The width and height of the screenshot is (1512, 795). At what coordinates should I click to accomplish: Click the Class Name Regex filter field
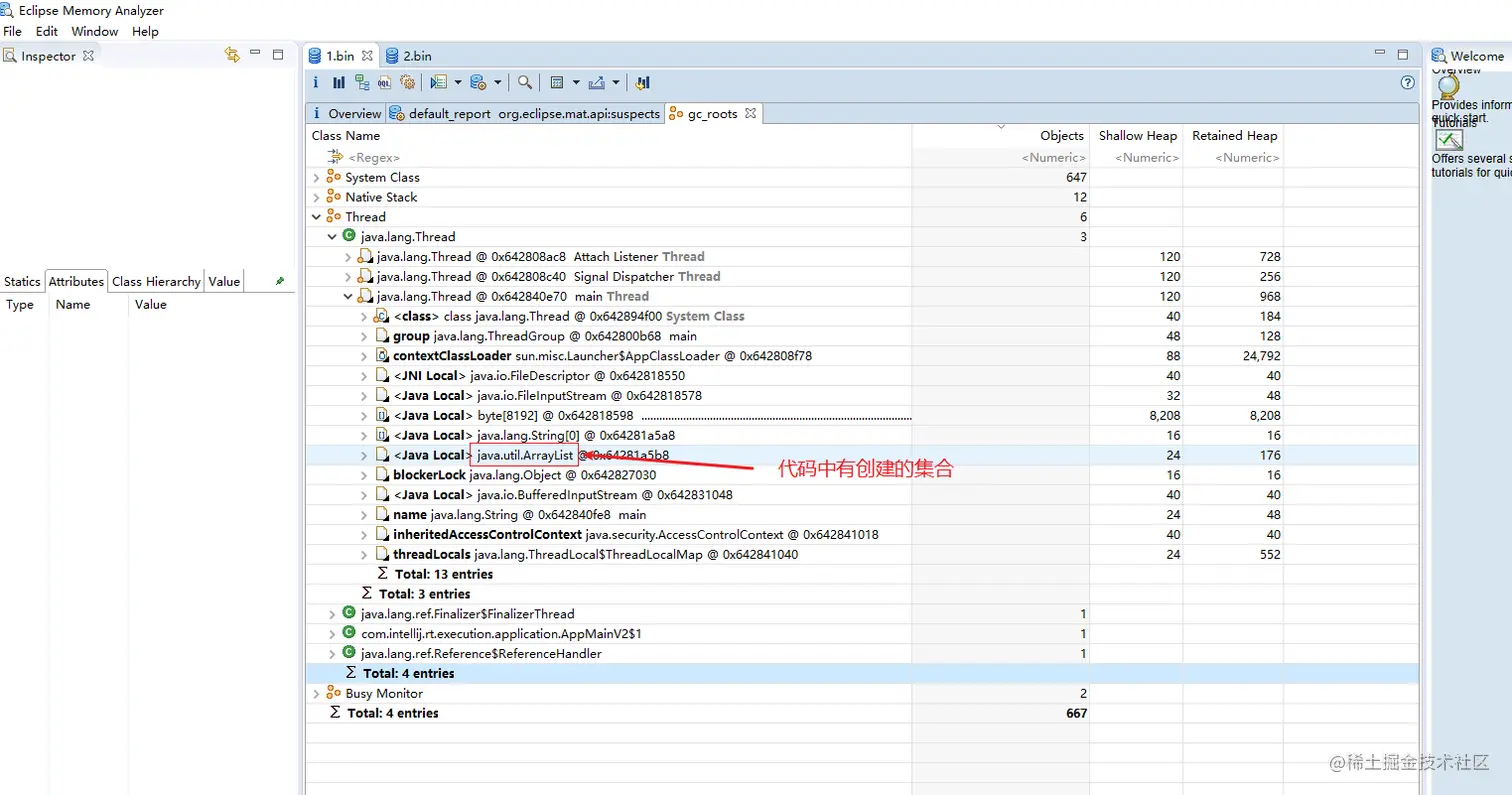pyautogui.click(x=609, y=157)
